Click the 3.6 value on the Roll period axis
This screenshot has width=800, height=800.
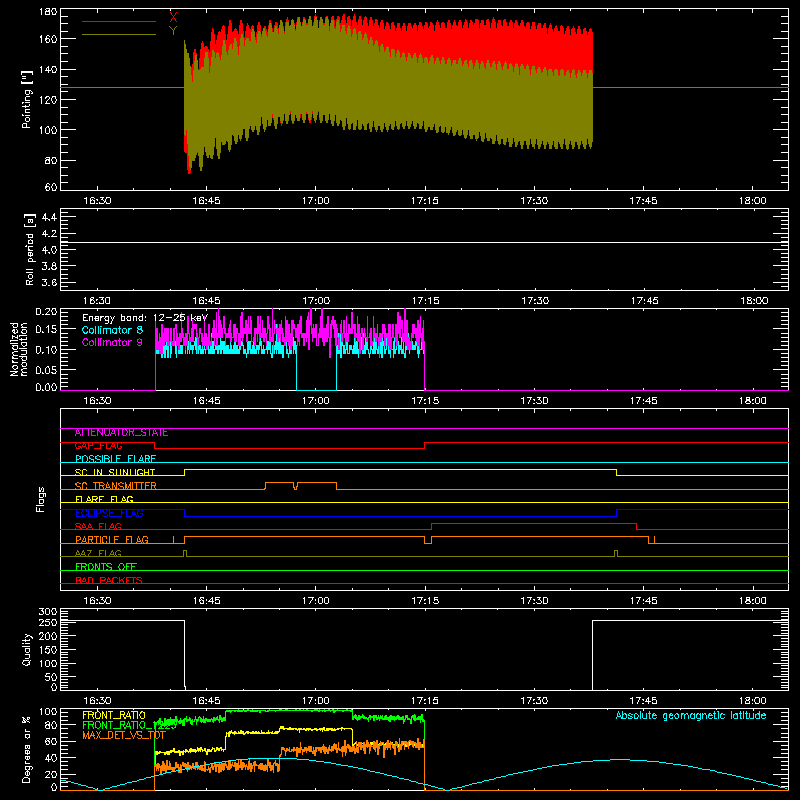click(49, 283)
